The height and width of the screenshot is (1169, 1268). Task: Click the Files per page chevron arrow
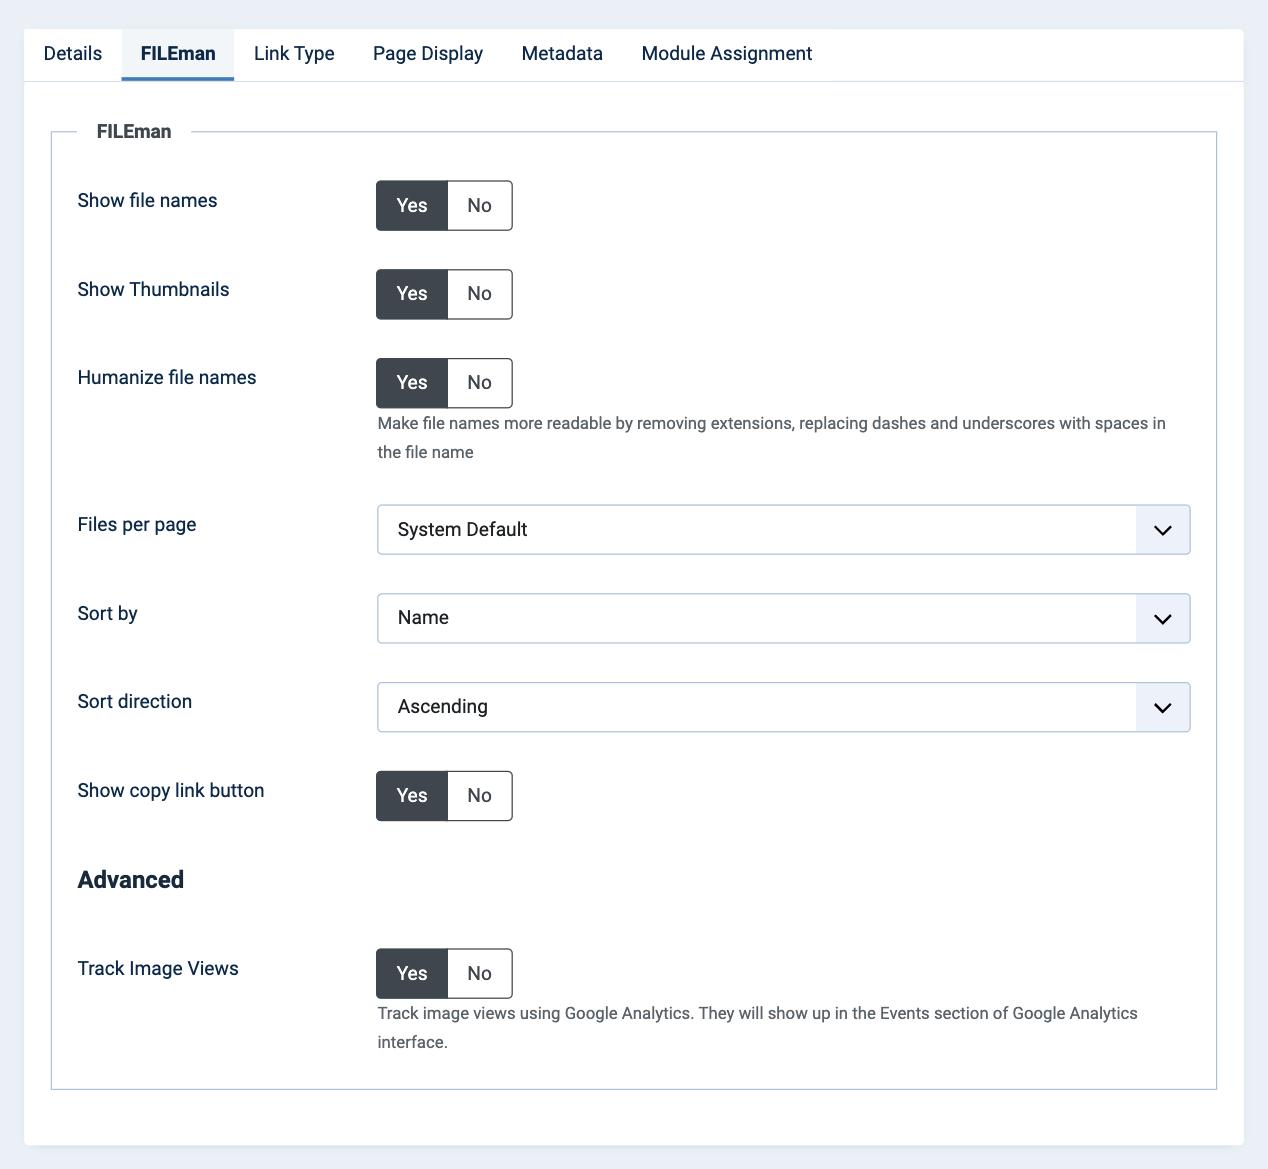coord(1162,530)
